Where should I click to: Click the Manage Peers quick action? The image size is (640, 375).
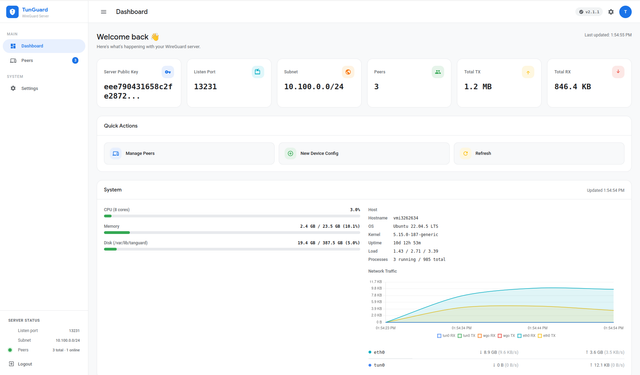(x=189, y=153)
